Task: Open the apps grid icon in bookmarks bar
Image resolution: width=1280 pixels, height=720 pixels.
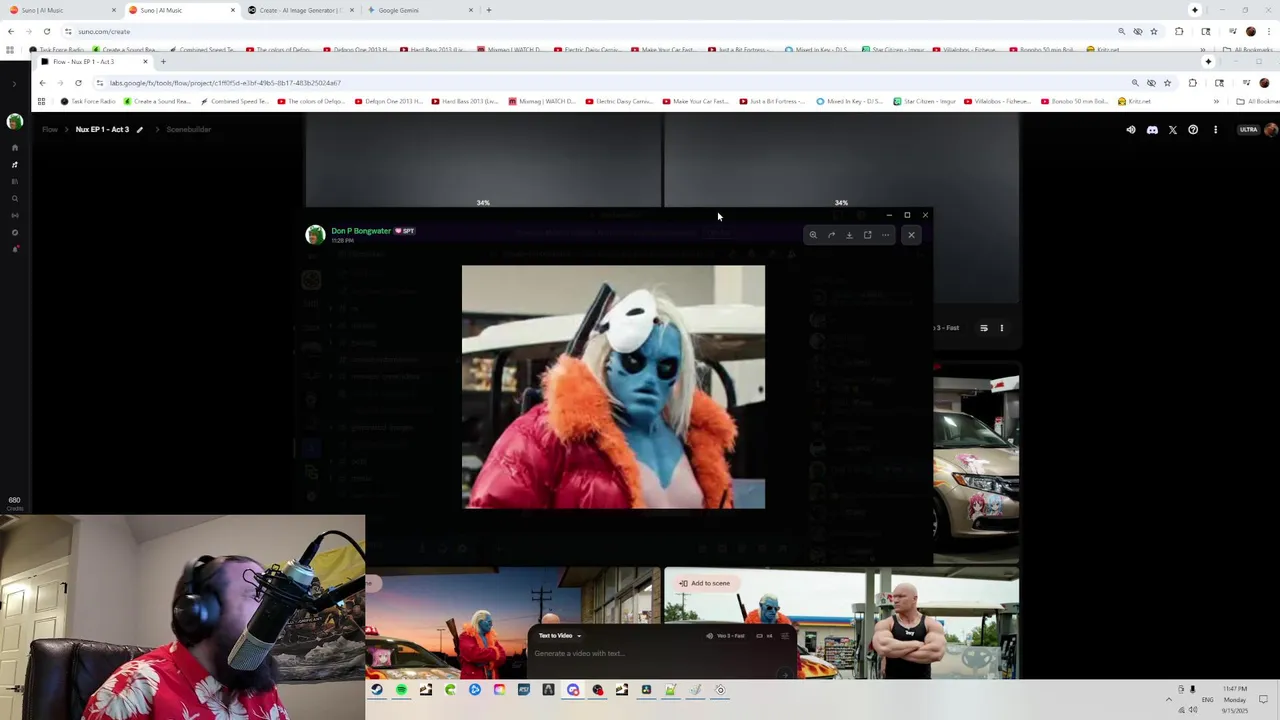Action: click(41, 101)
